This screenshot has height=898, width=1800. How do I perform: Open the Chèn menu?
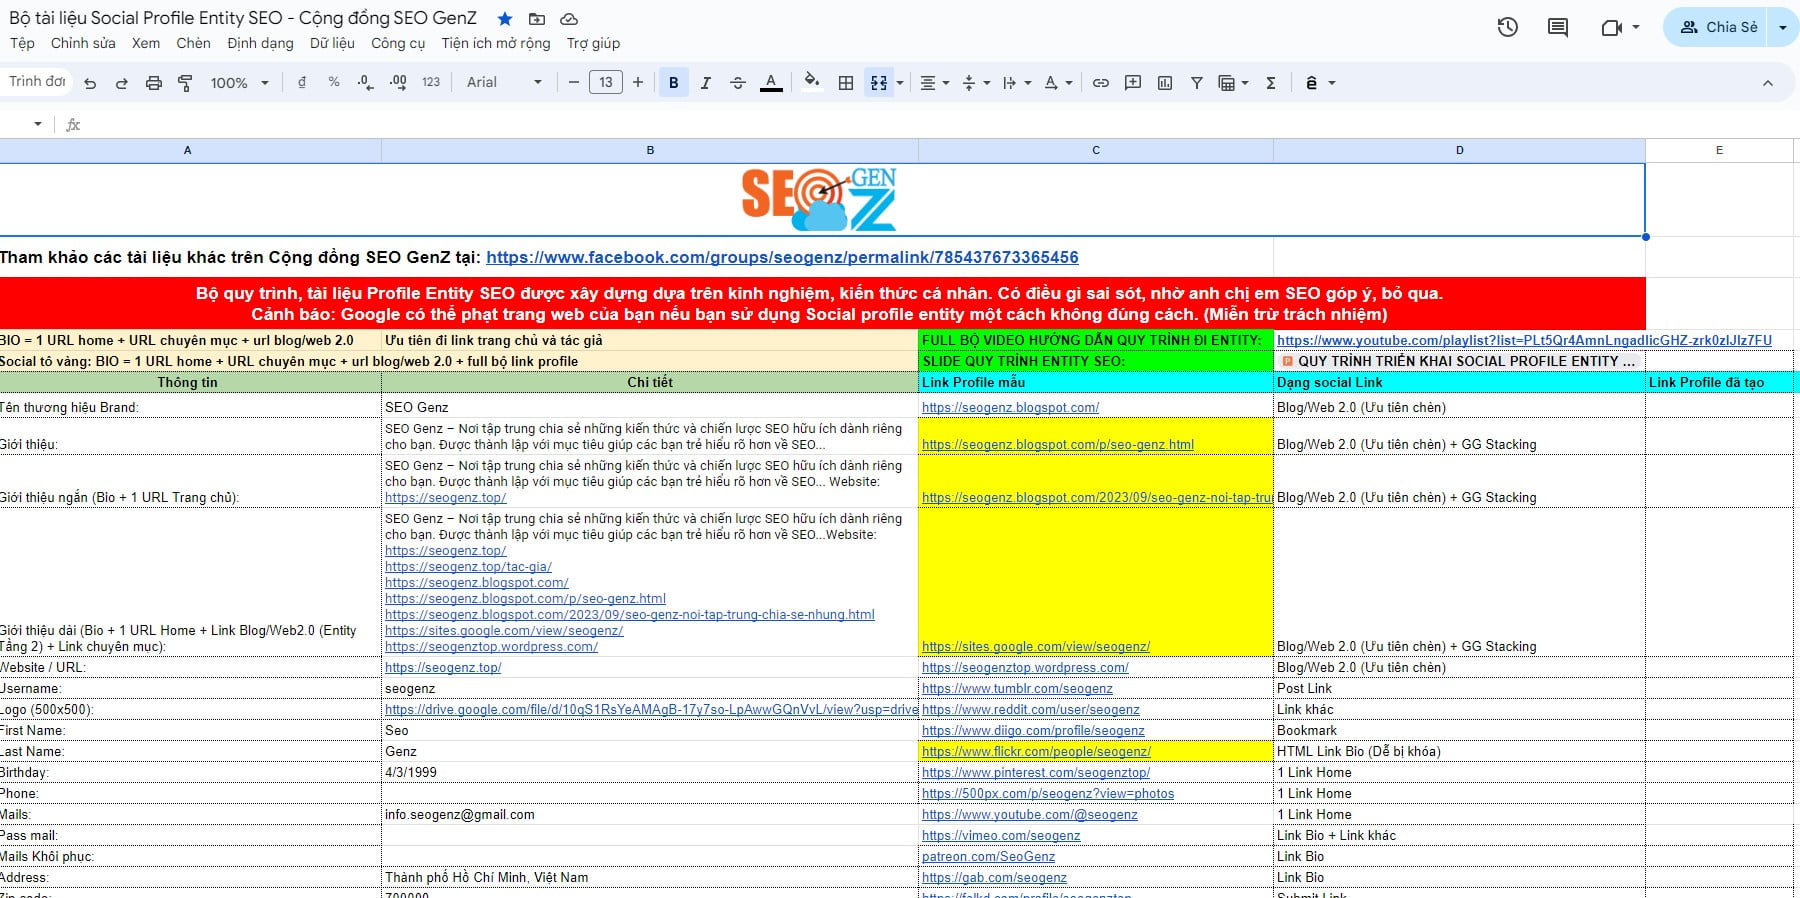pyautogui.click(x=193, y=43)
